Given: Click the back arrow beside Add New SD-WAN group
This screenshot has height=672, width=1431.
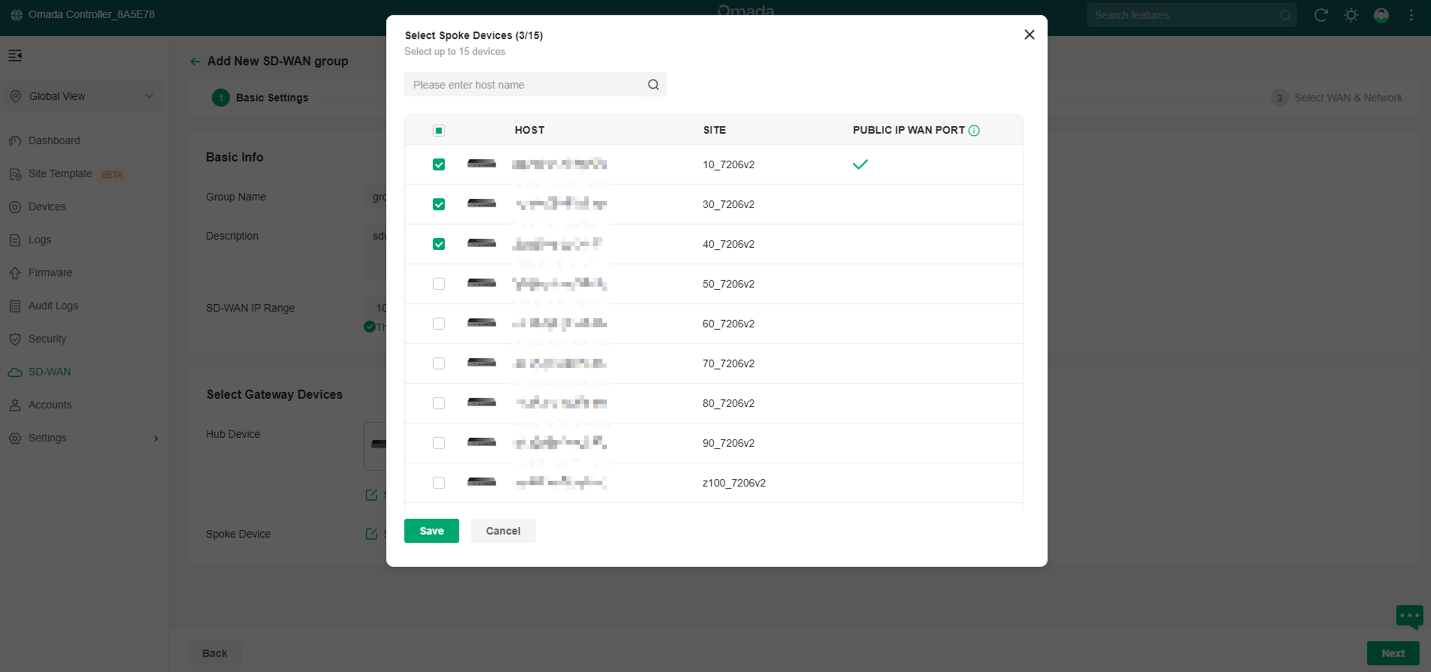Looking at the screenshot, I should point(195,61).
